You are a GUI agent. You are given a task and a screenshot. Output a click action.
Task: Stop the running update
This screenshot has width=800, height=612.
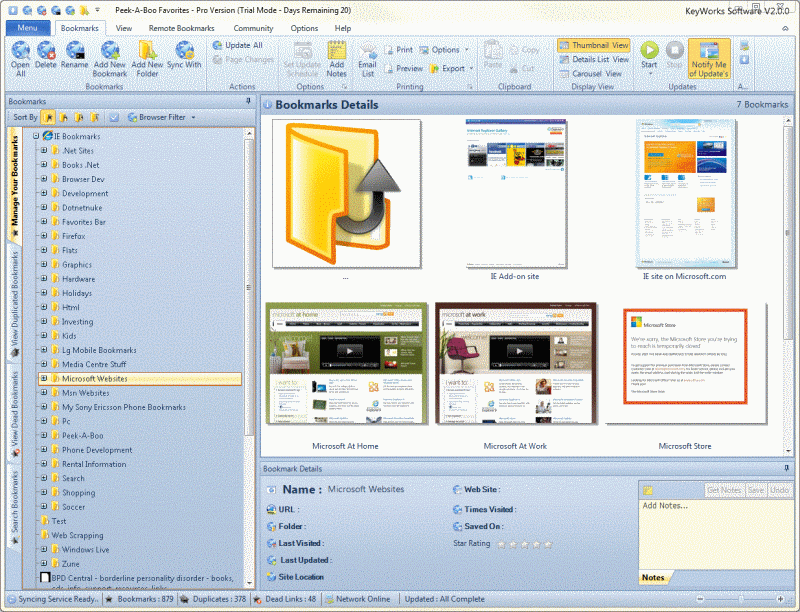click(x=674, y=55)
